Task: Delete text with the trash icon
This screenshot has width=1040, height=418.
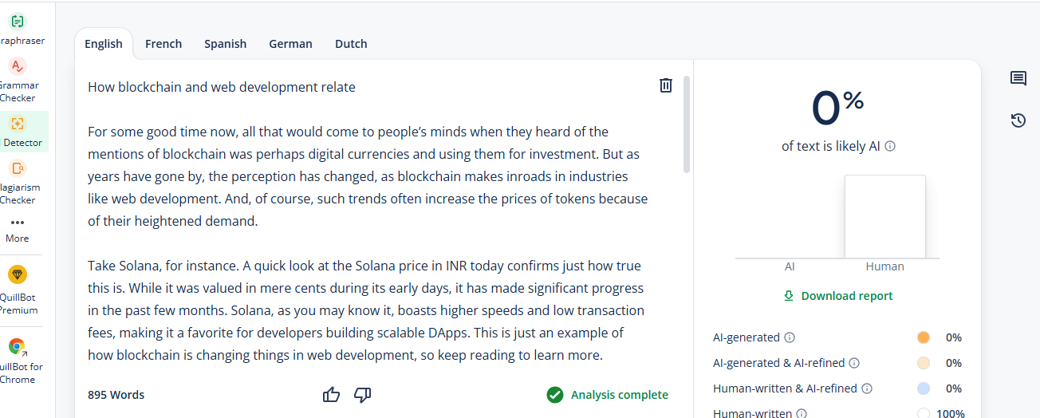Action: pos(666,86)
